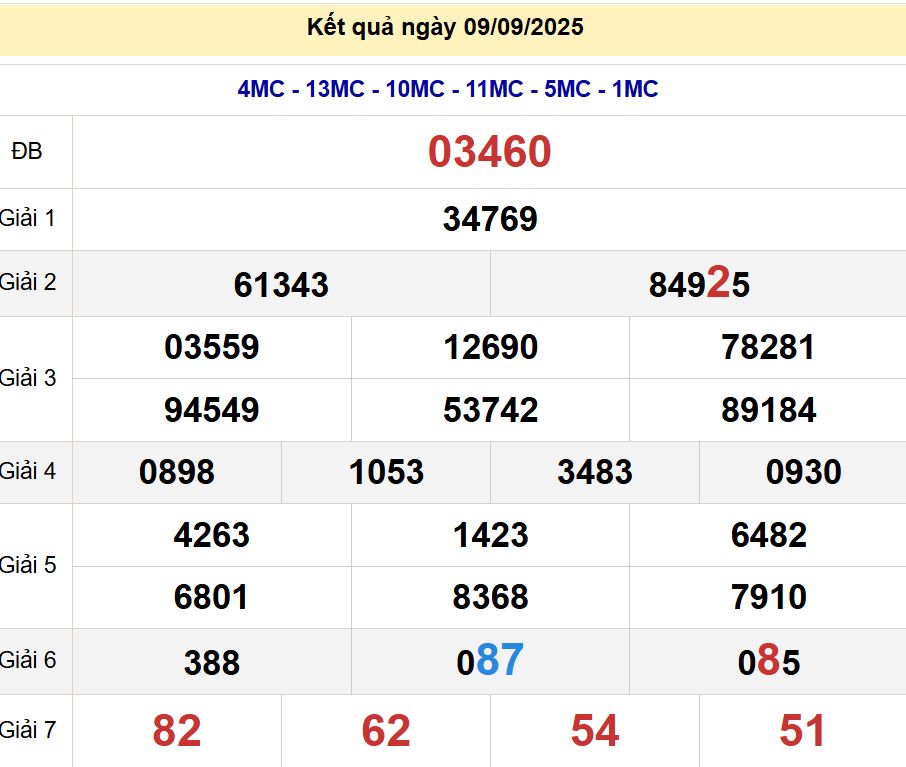Click the header 'Kết quả ngày 09/09/2025'
Image resolution: width=906 pixels, height=767 pixels.
click(445, 28)
